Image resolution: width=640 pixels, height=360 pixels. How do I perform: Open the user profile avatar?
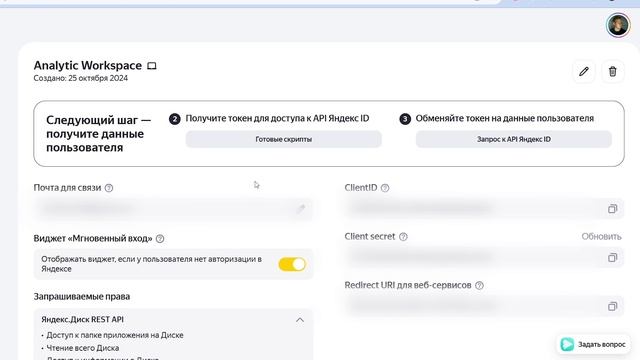coord(618,25)
